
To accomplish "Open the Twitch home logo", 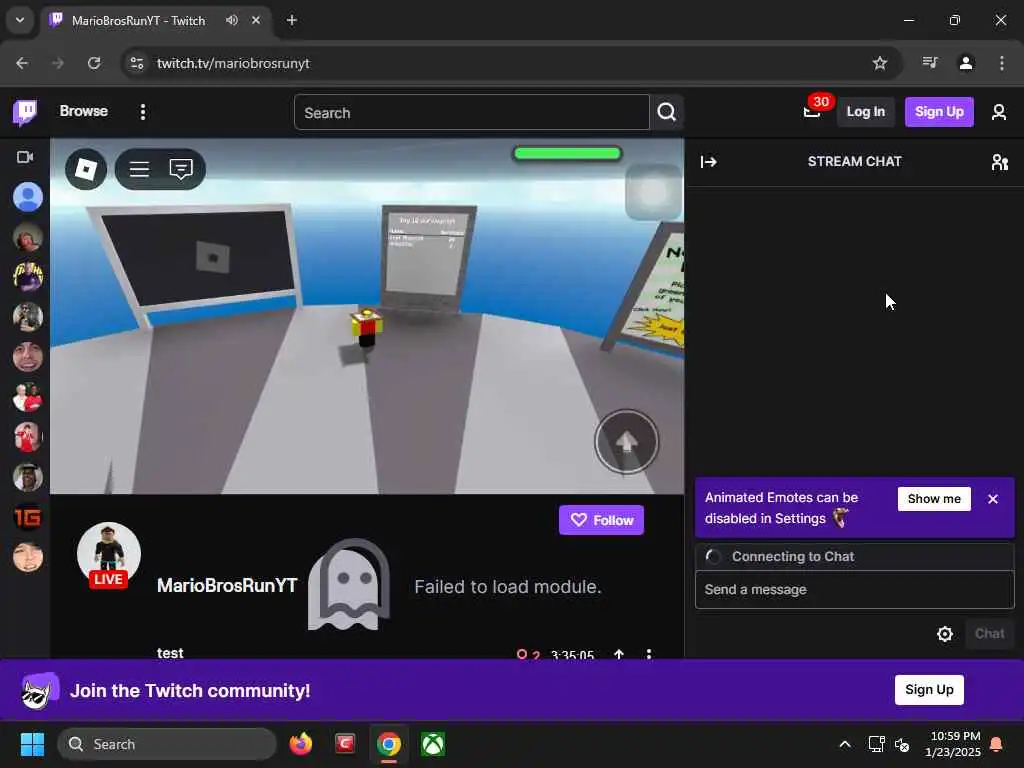I will 25,112.
